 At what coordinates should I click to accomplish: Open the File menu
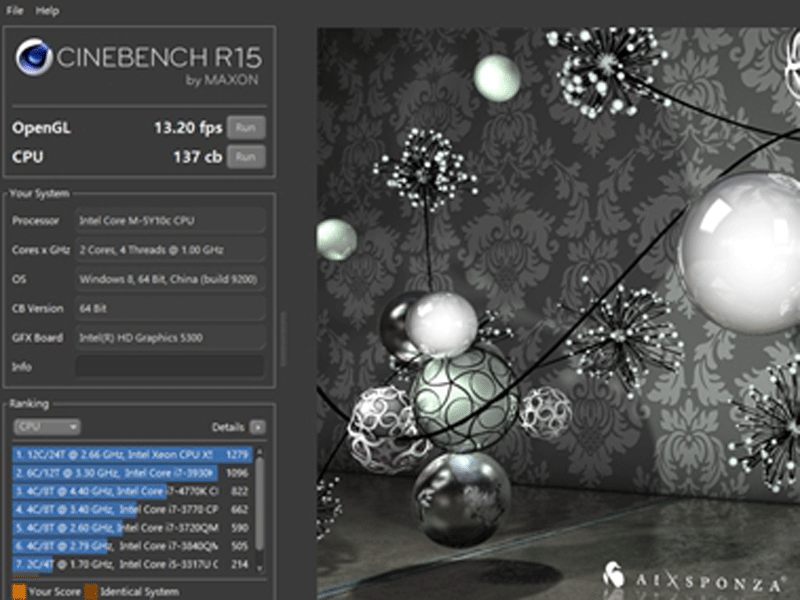(x=15, y=11)
